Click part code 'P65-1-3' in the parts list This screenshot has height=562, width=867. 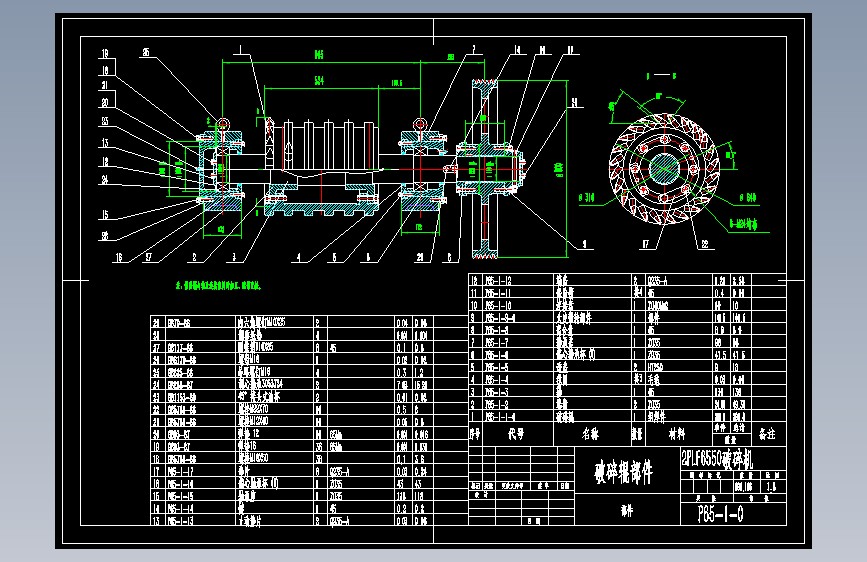coord(496,392)
